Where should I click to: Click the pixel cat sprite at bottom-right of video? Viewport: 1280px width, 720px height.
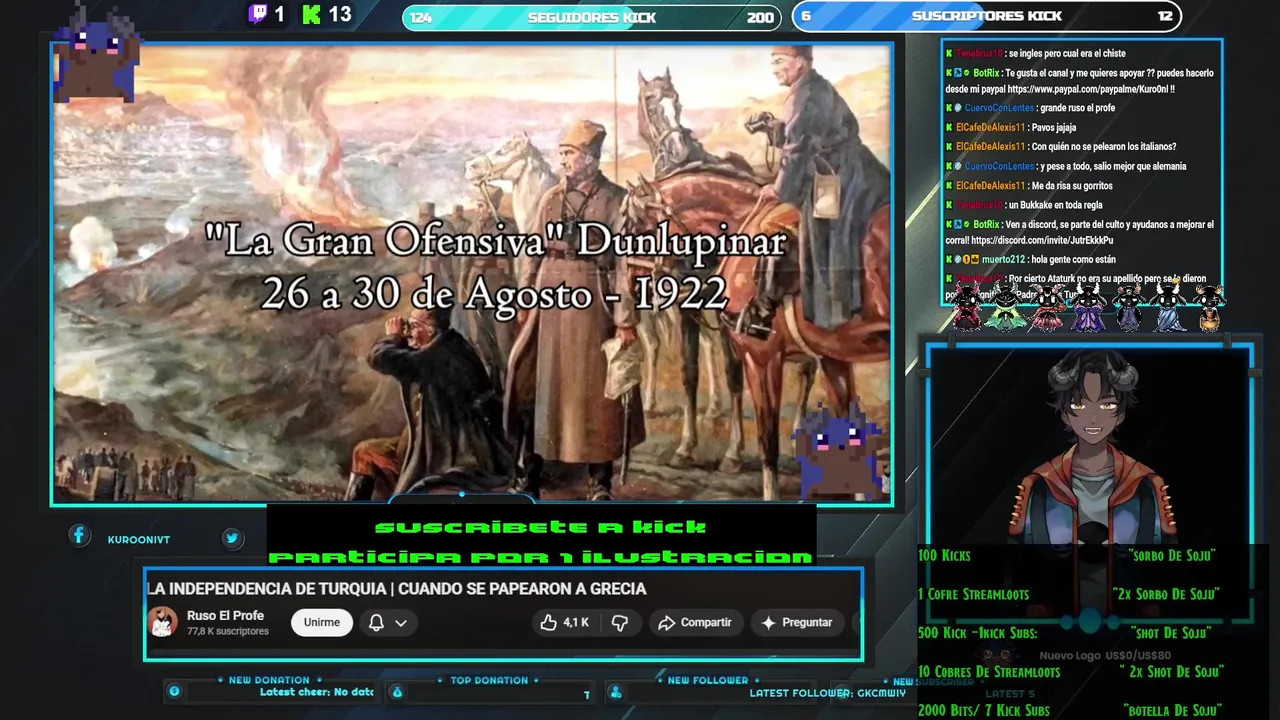(838, 448)
